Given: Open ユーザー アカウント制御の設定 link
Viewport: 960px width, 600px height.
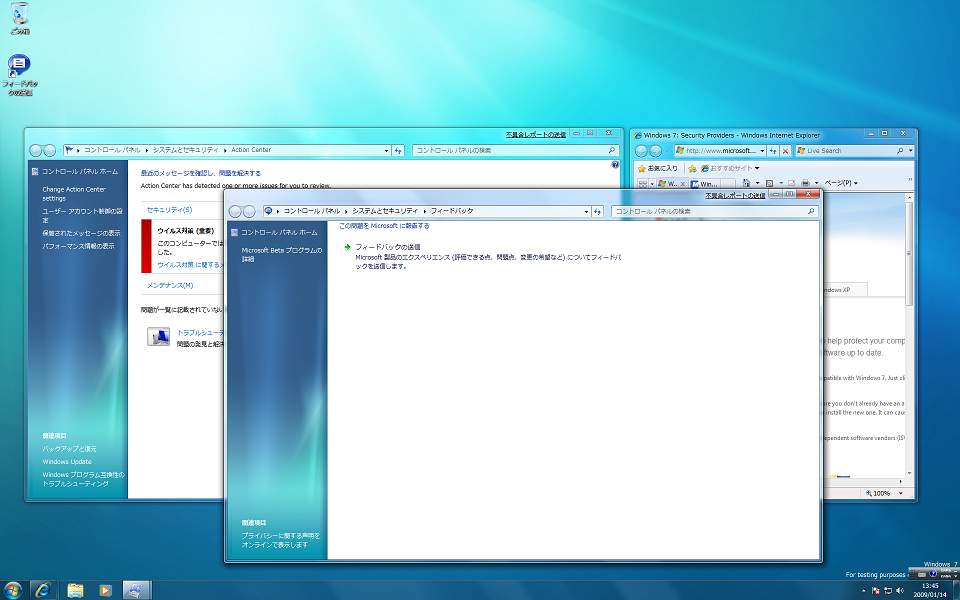Looking at the screenshot, I should click(x=83, y=216).
